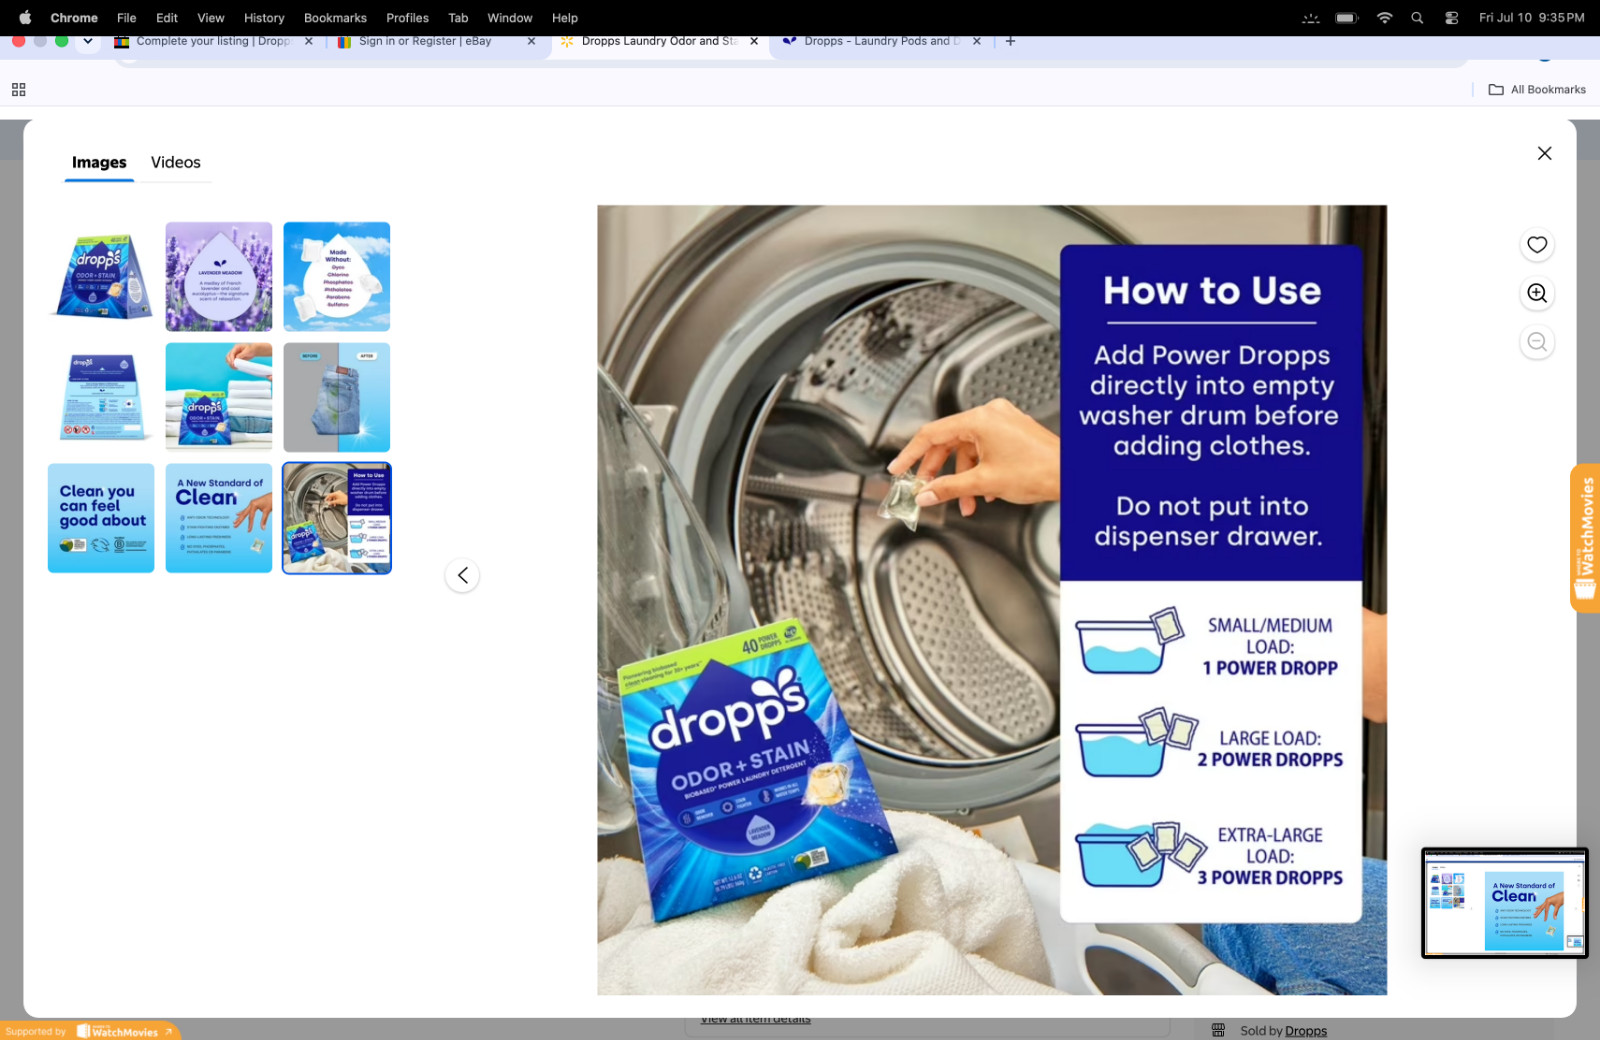Open a new browser tab with plus
1600x1040 pixels.
[x=1010, y=41]
